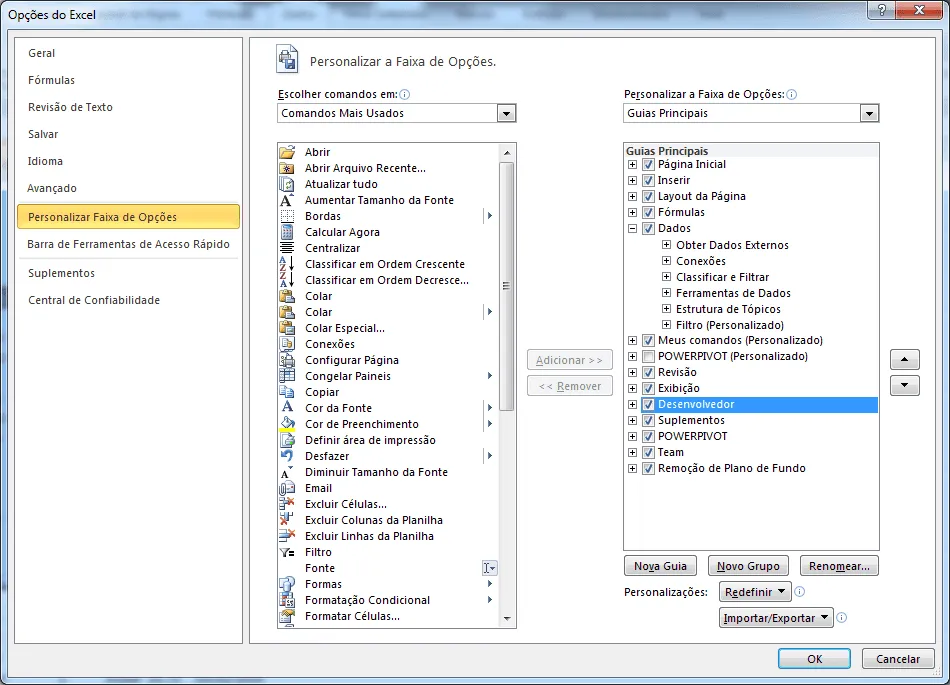Click the help question mark in title bar
This screenshot has height=685, width=950.
(882, 10)
